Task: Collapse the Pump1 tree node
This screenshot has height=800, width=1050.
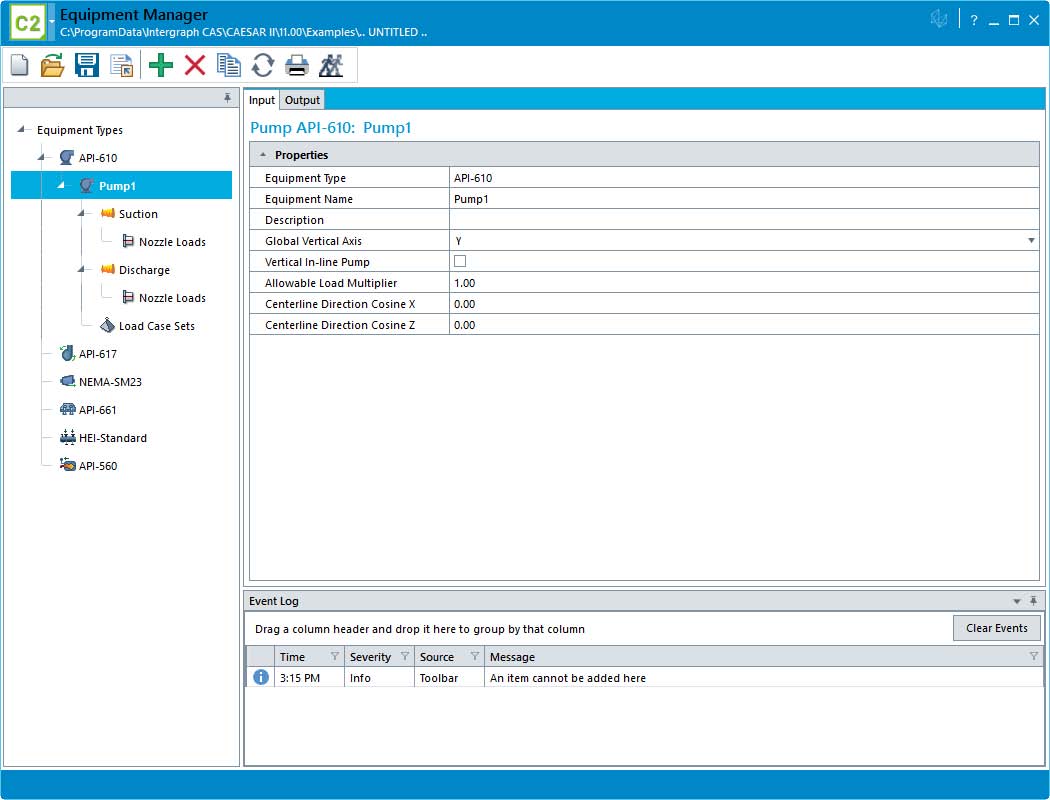Action: coord(62,185)
